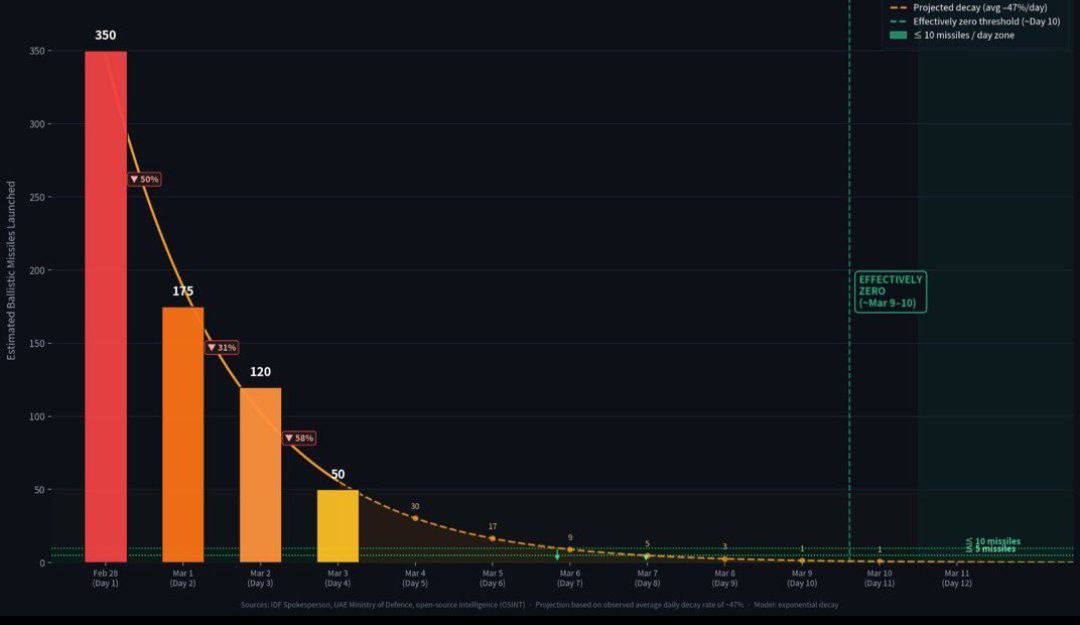Click the 50% decrease badge

(144, 179)
